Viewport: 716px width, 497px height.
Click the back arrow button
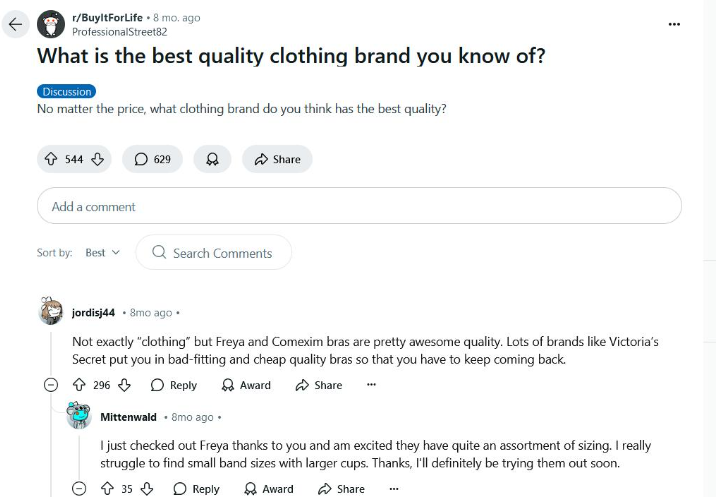(15, 24)
